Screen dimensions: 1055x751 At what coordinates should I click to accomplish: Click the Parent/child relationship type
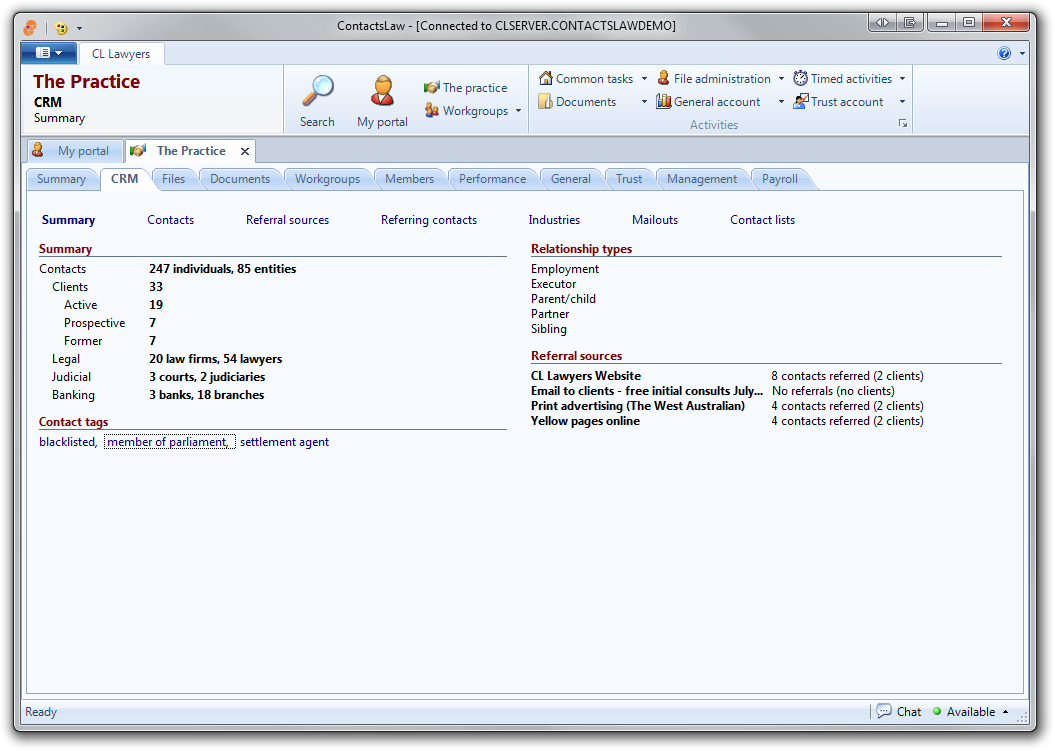tap(563, 299)
